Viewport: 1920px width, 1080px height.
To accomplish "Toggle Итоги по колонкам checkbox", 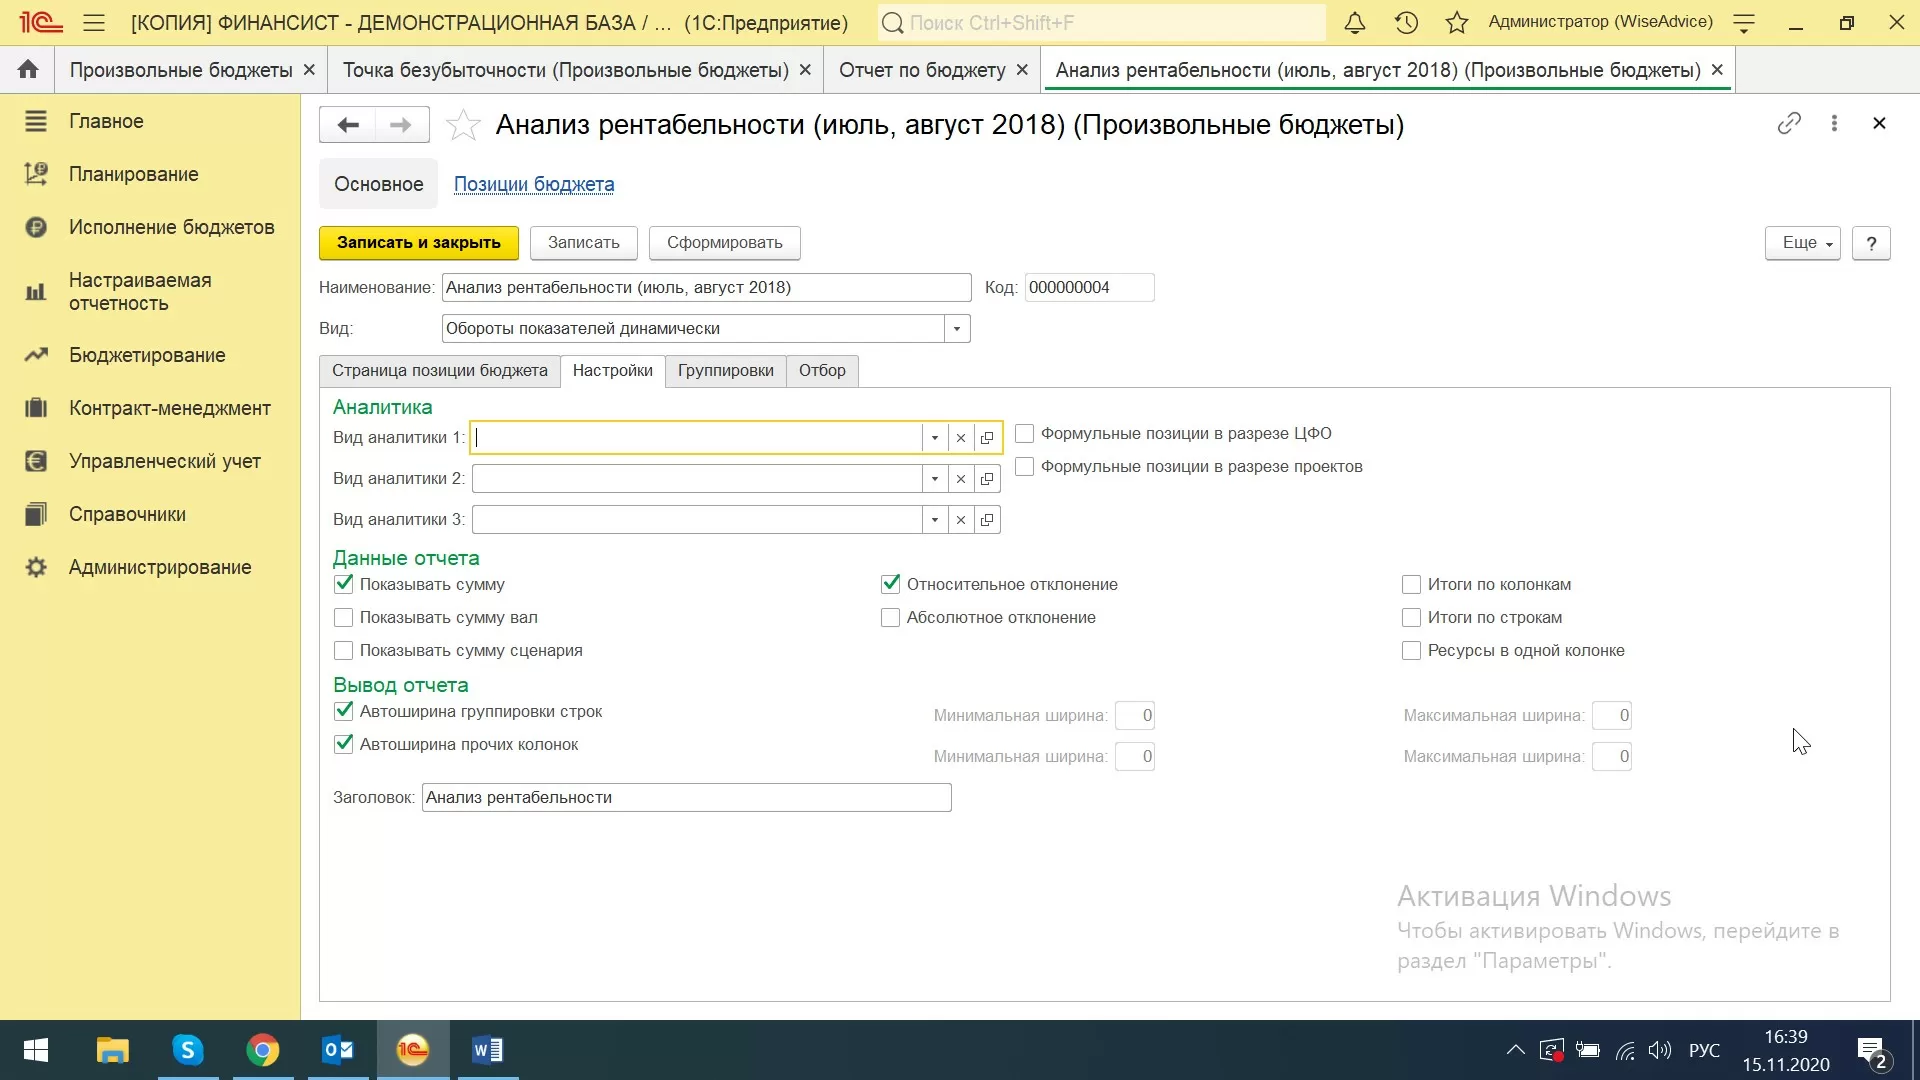I will coord(1411,584).
